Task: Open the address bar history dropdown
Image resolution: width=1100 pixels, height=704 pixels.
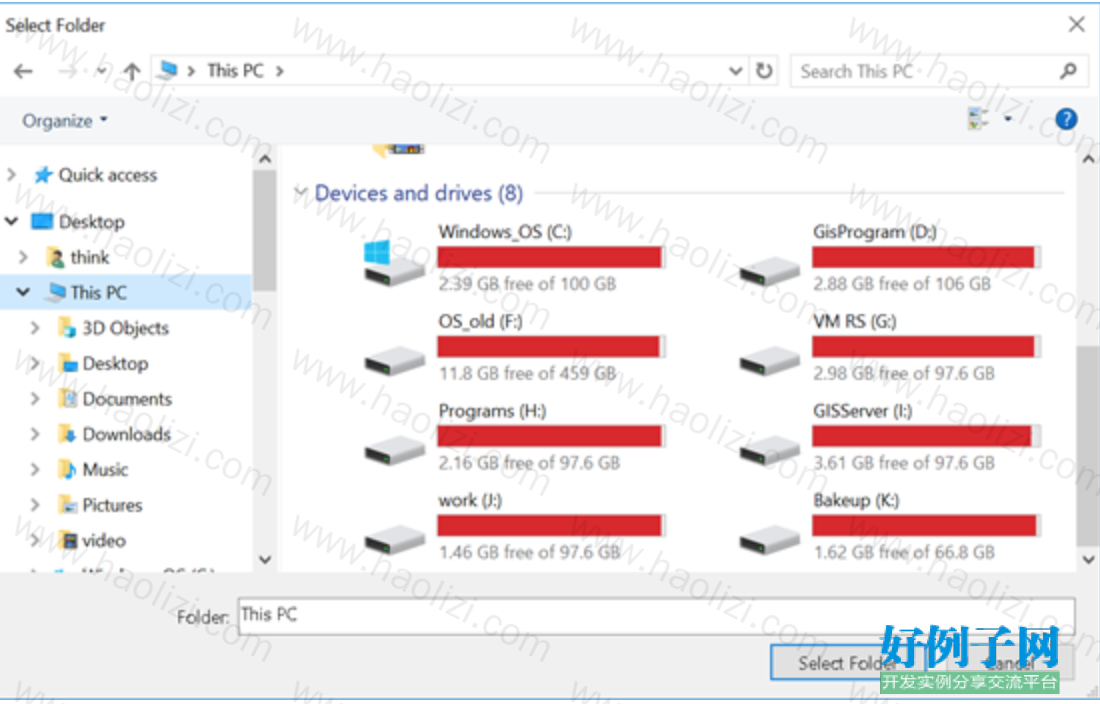Action: 735,71
